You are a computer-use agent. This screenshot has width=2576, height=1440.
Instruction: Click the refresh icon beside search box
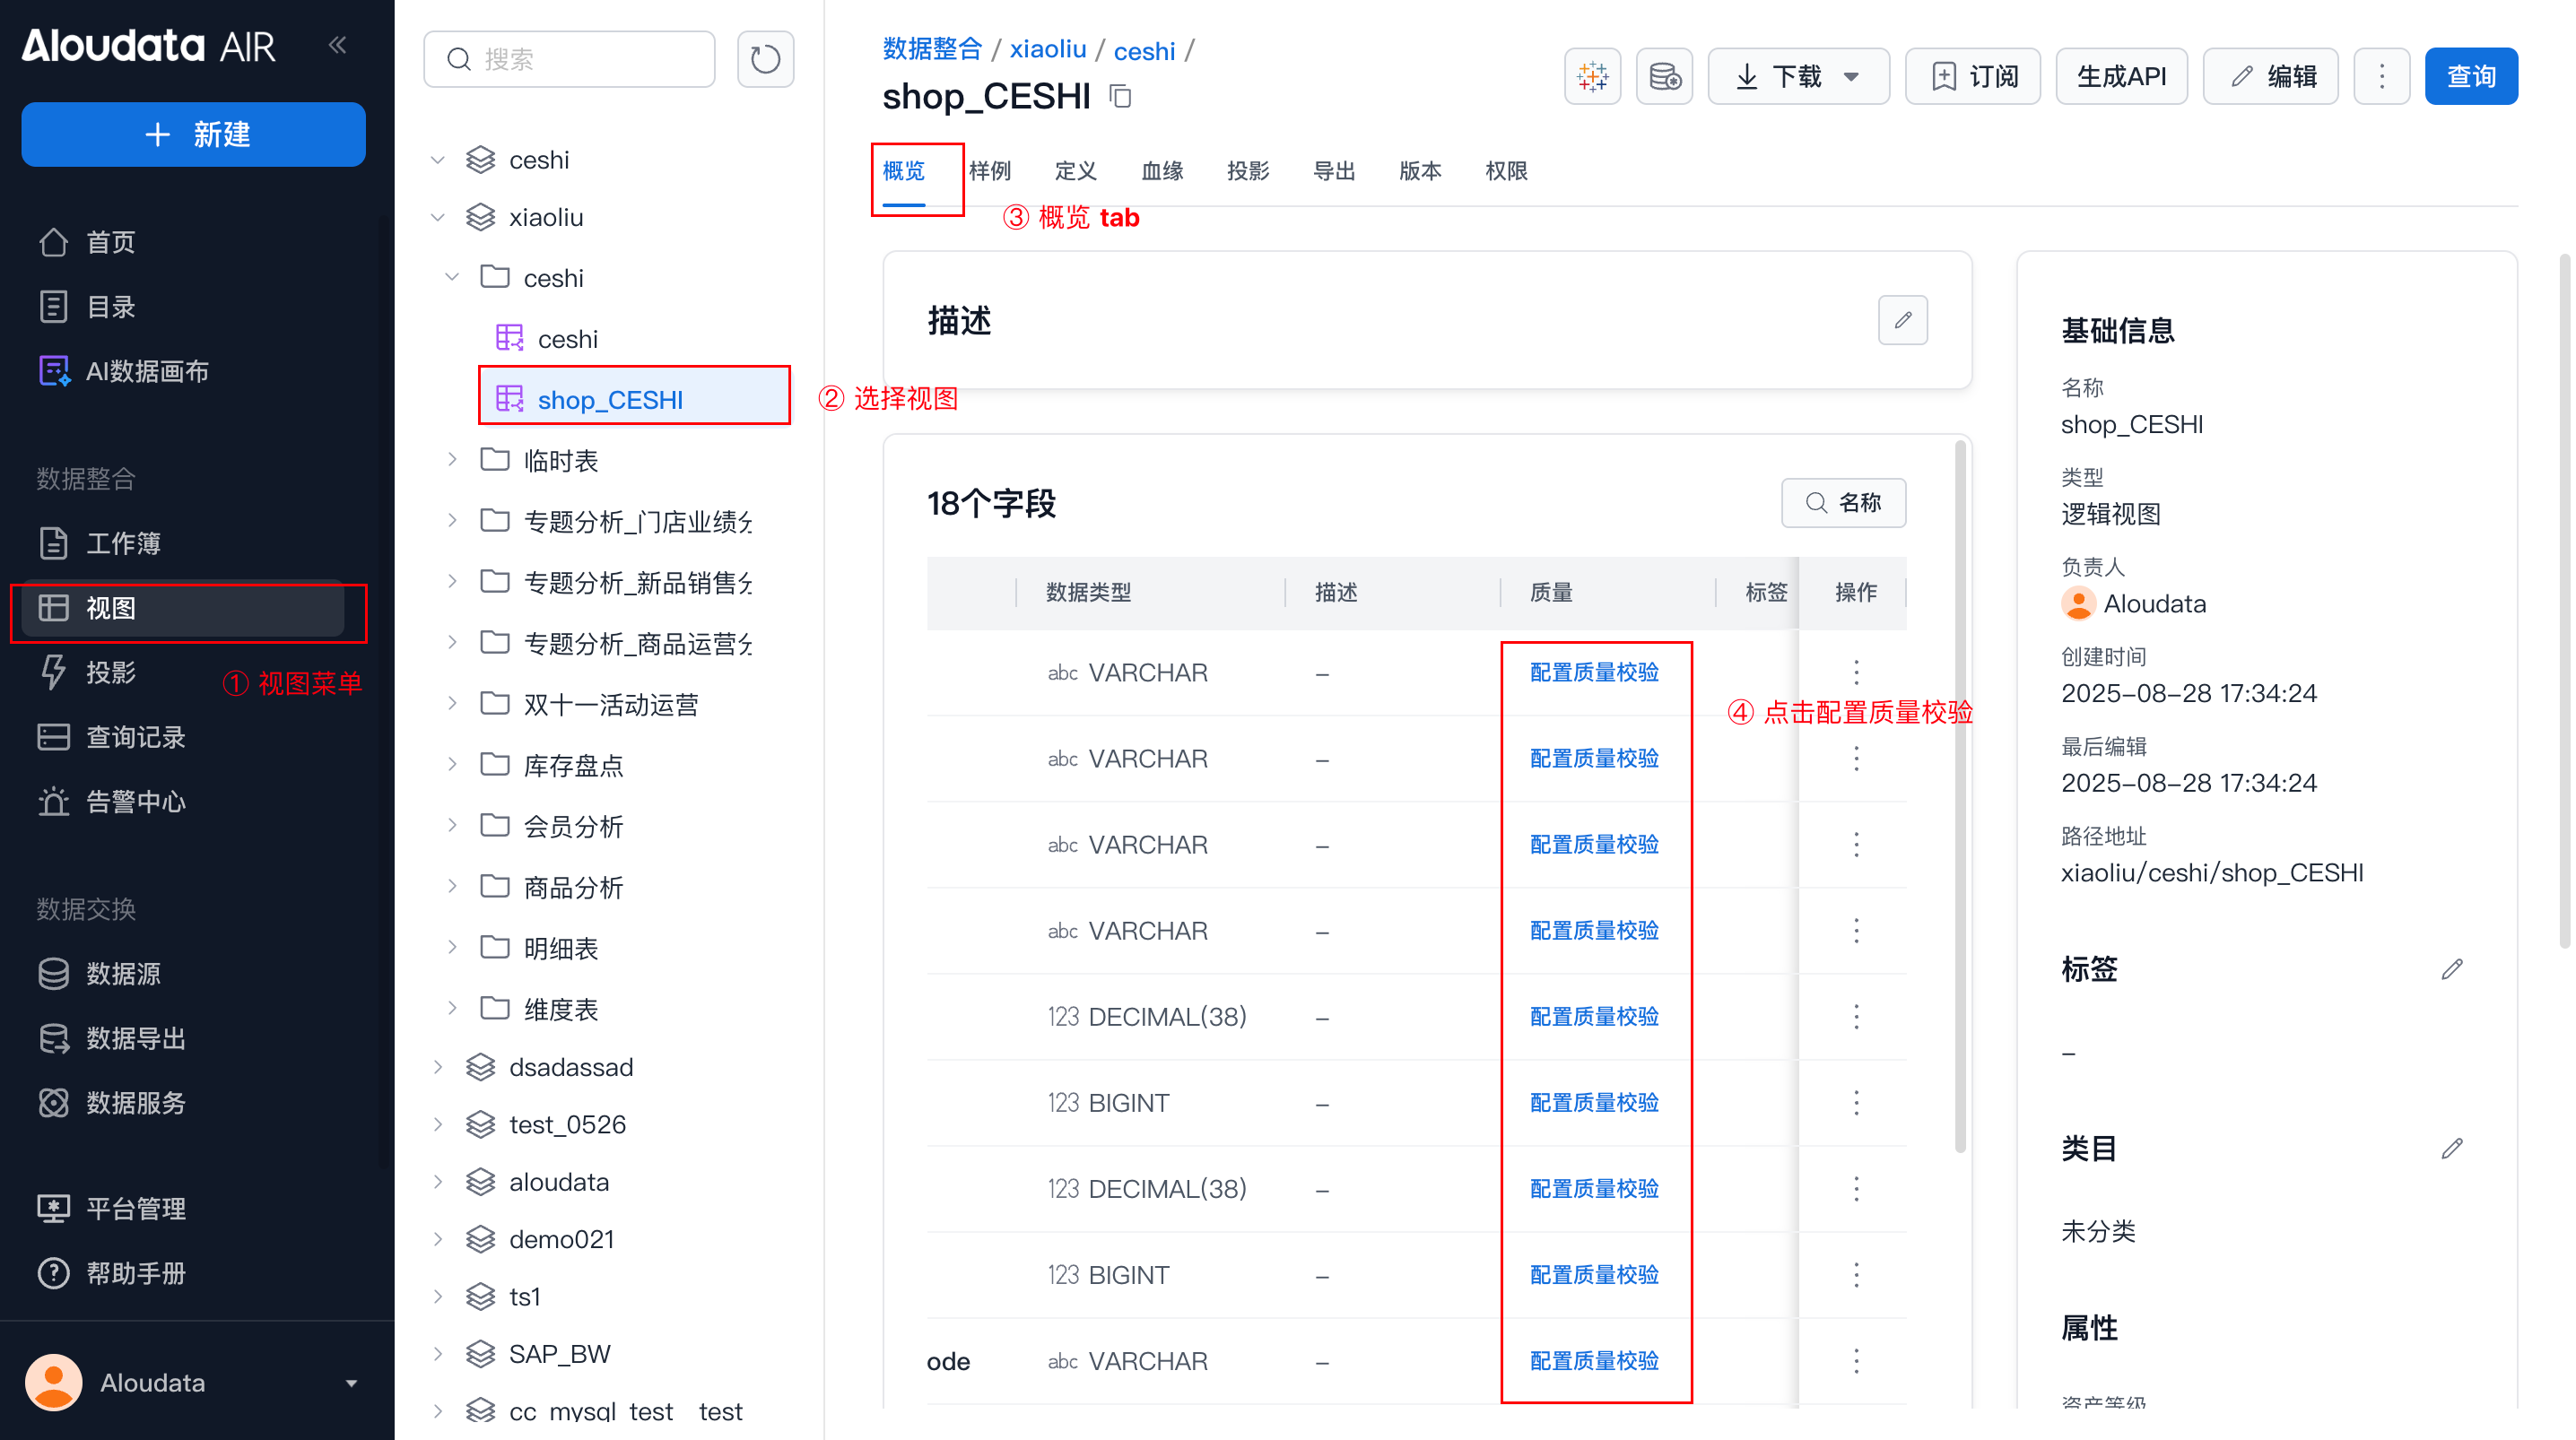(x=765, y=59)
